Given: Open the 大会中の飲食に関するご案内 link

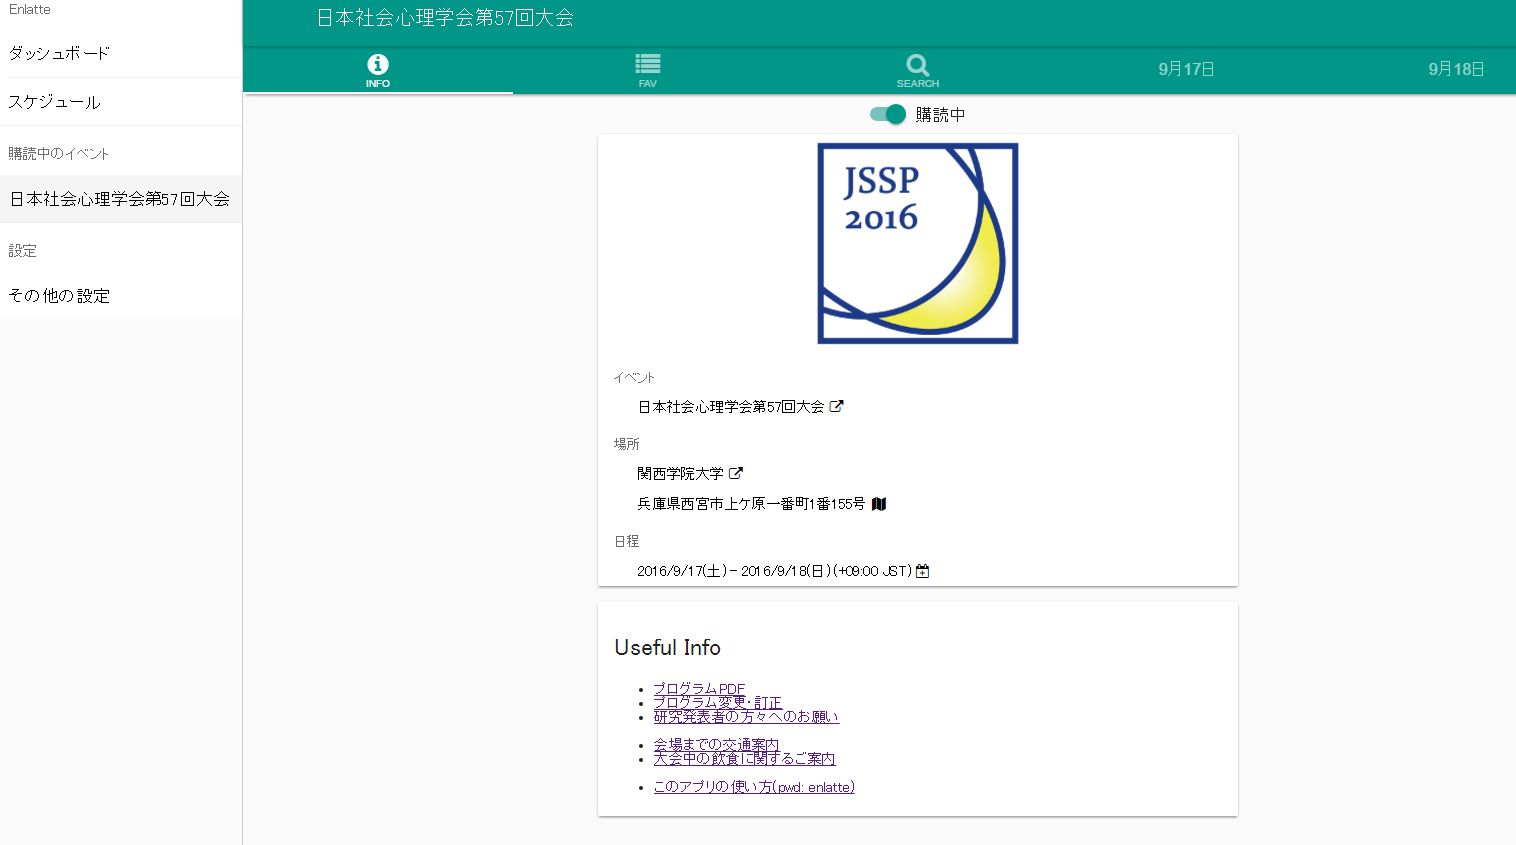Looking at the screenshot, I should tap(744, 758).
